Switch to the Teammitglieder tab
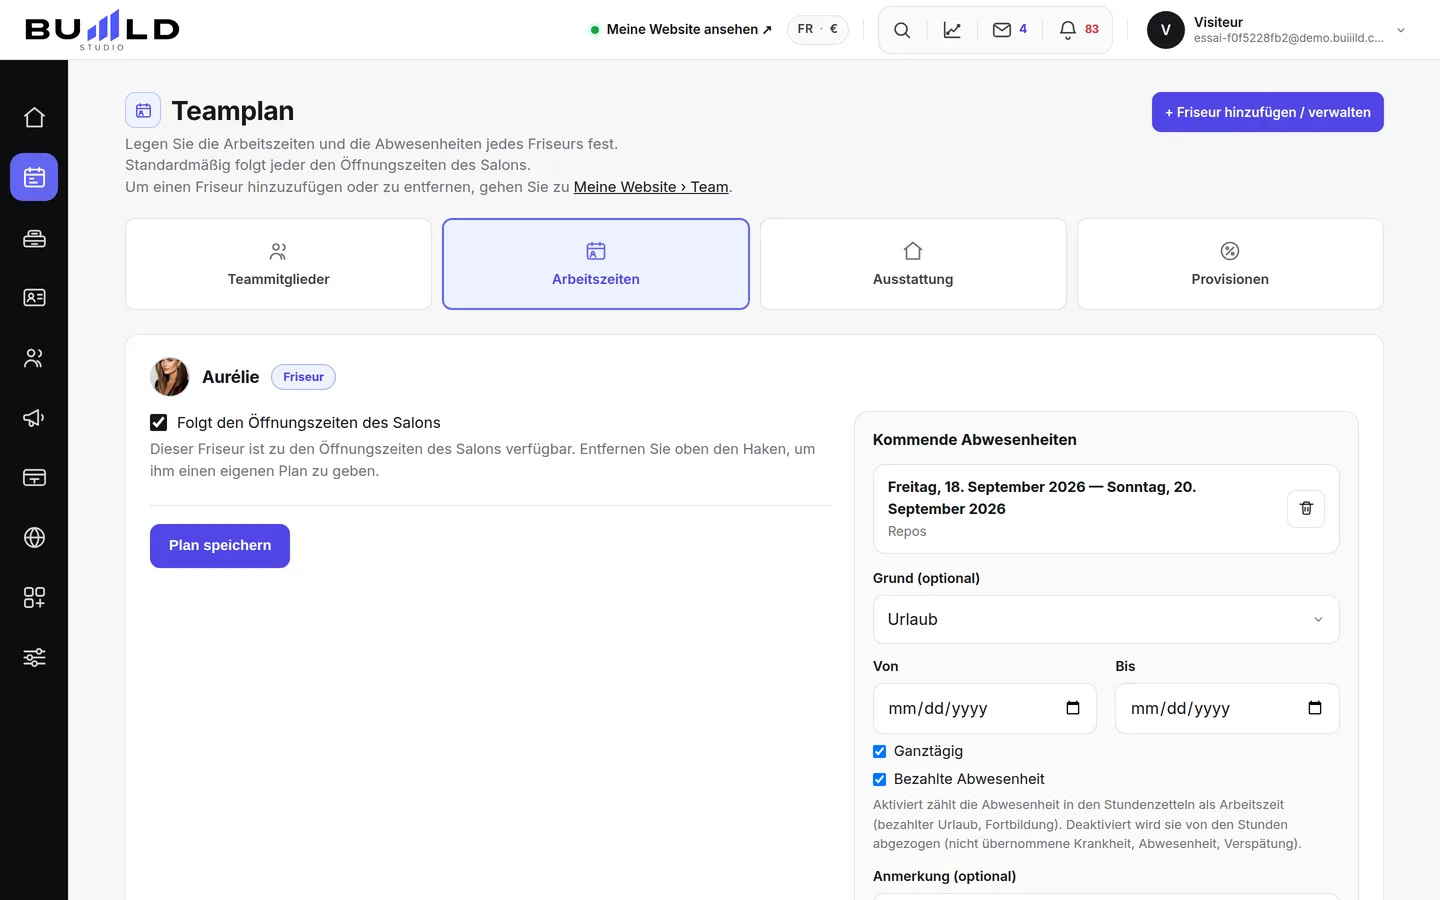The image size is (1440, 900). coord(278,264)
